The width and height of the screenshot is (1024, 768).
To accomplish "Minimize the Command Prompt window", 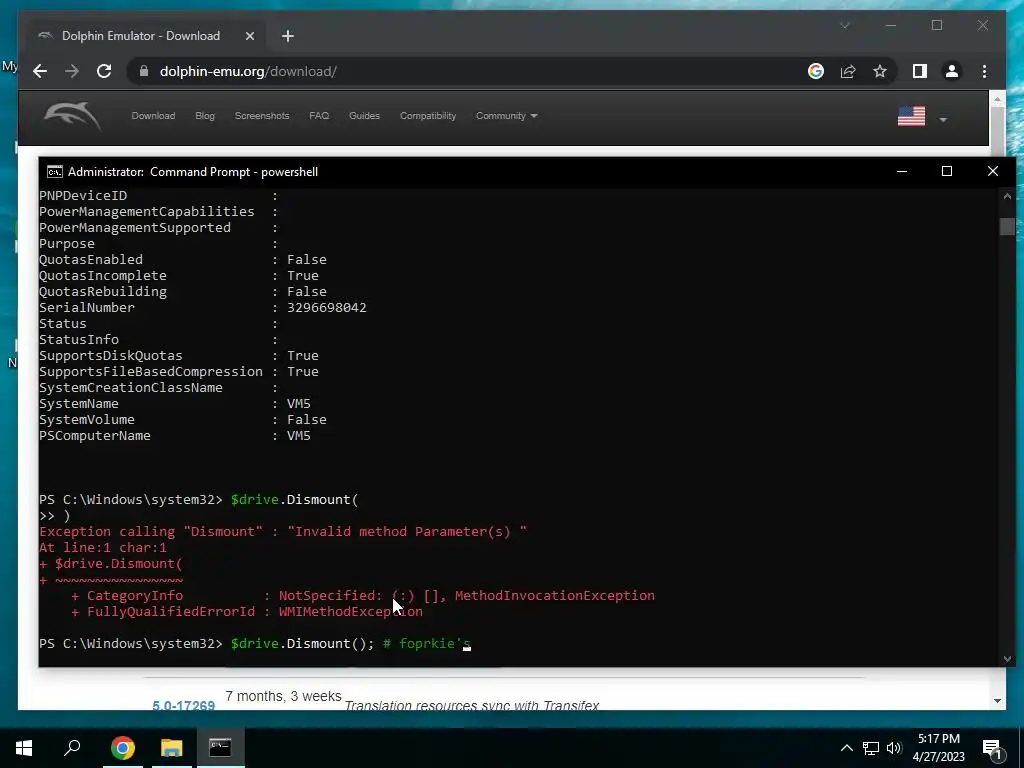I will (902, 171).
